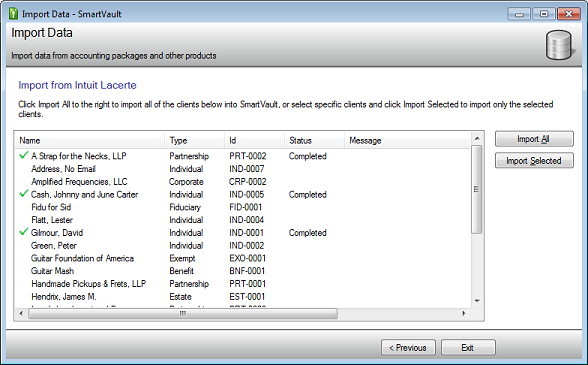Sort by the Type column header
588x365 pixels.
[x=195, y=140]
